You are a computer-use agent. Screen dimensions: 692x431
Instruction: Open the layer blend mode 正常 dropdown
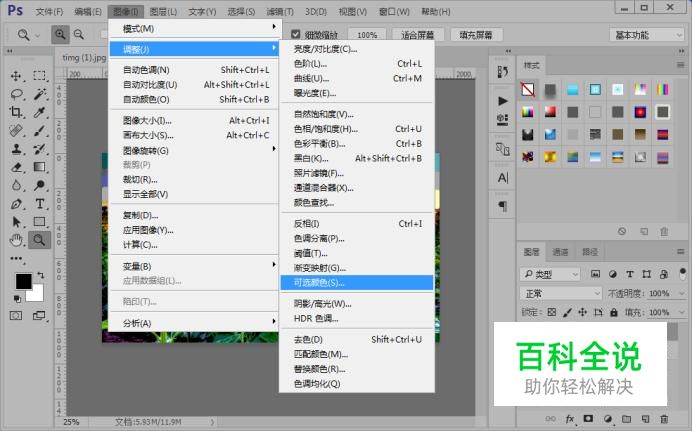(560, 293)
